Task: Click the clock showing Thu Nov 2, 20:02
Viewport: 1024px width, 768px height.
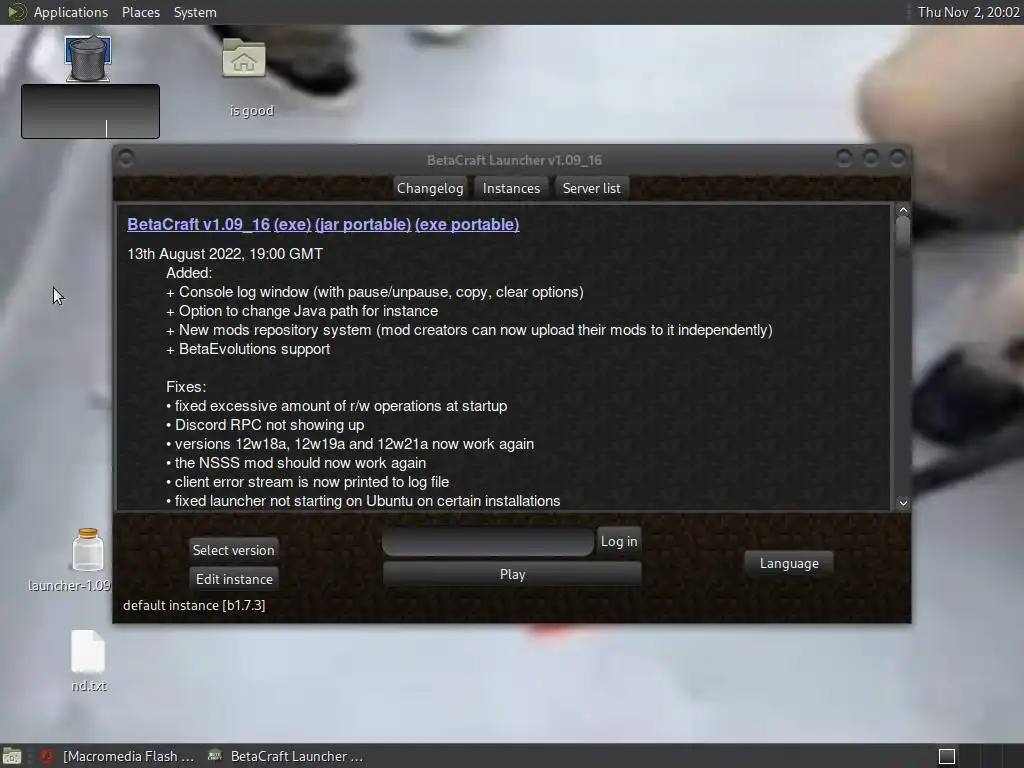Action: (x=968, y=12)
